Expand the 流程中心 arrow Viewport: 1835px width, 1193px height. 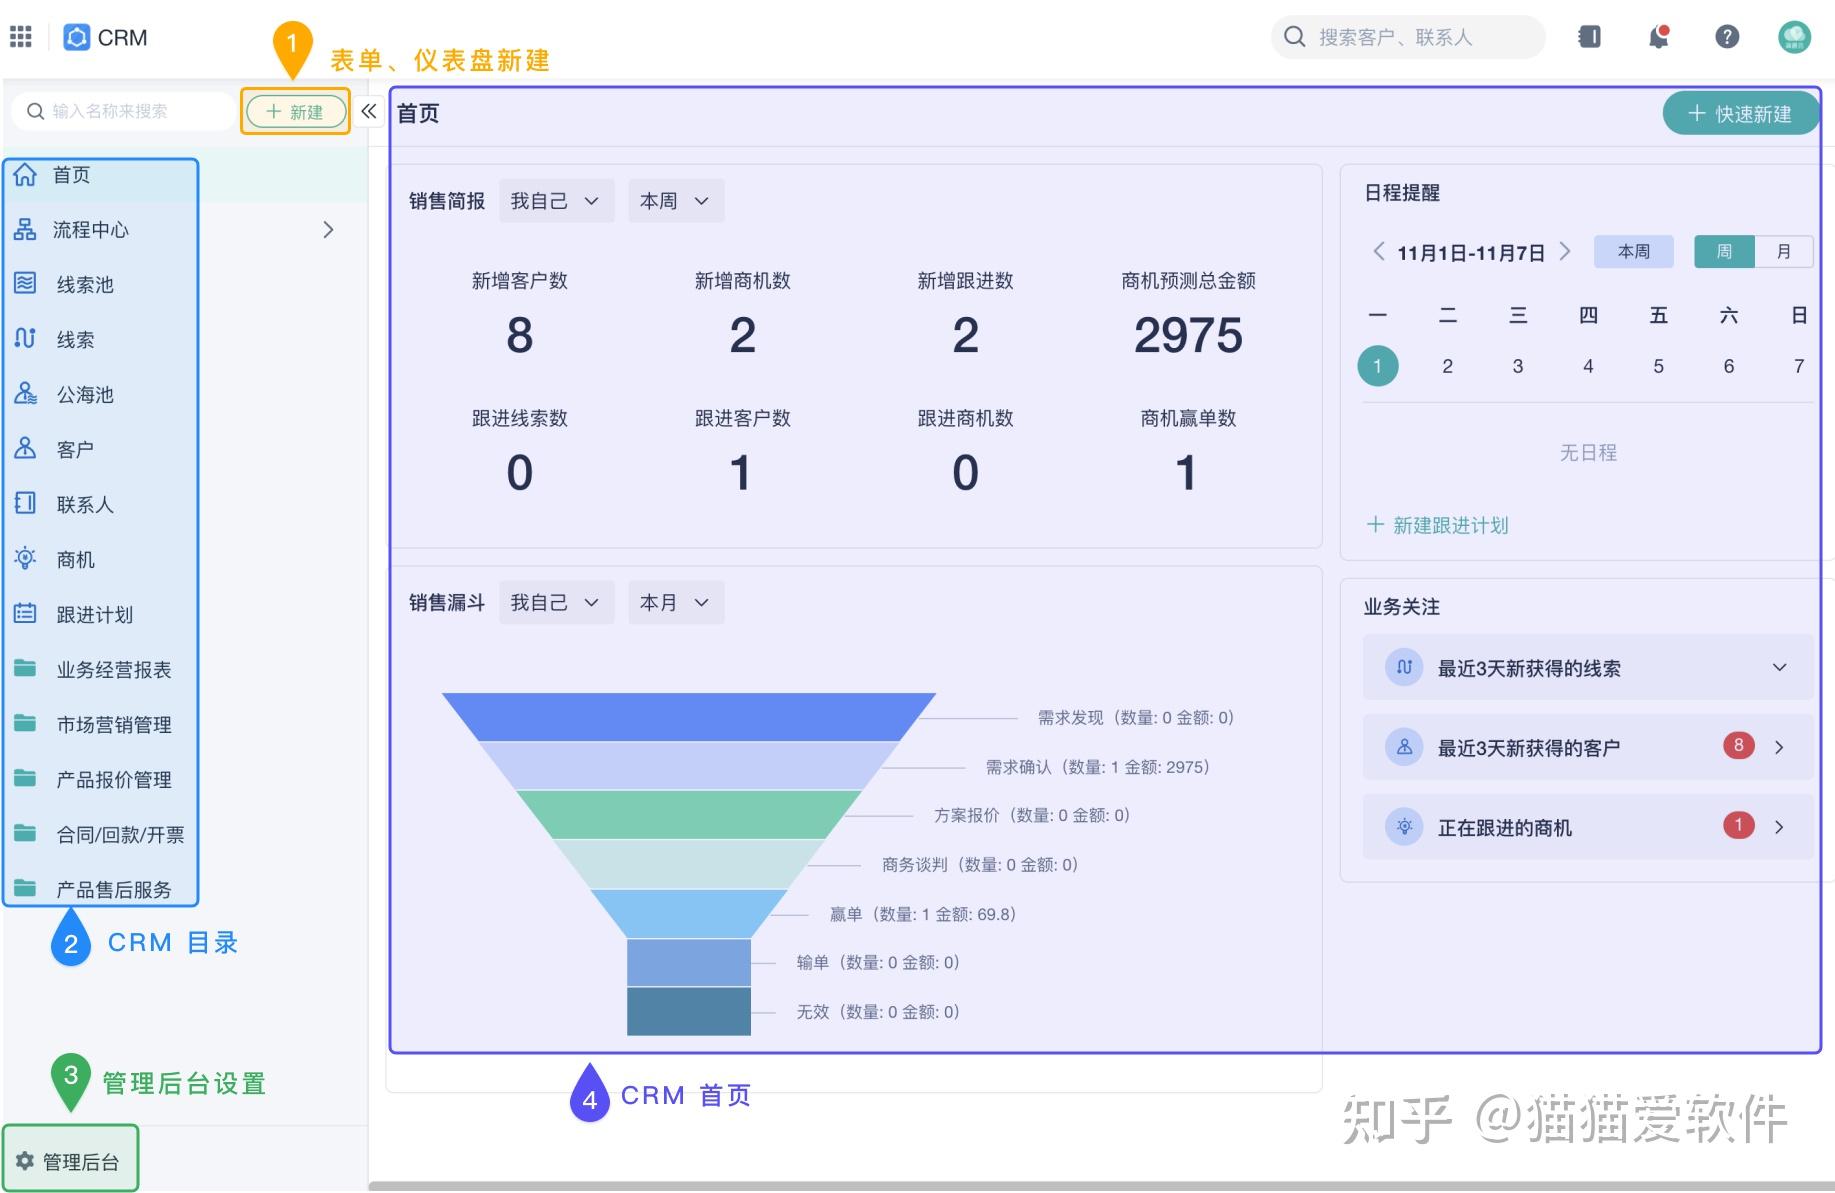328,230
